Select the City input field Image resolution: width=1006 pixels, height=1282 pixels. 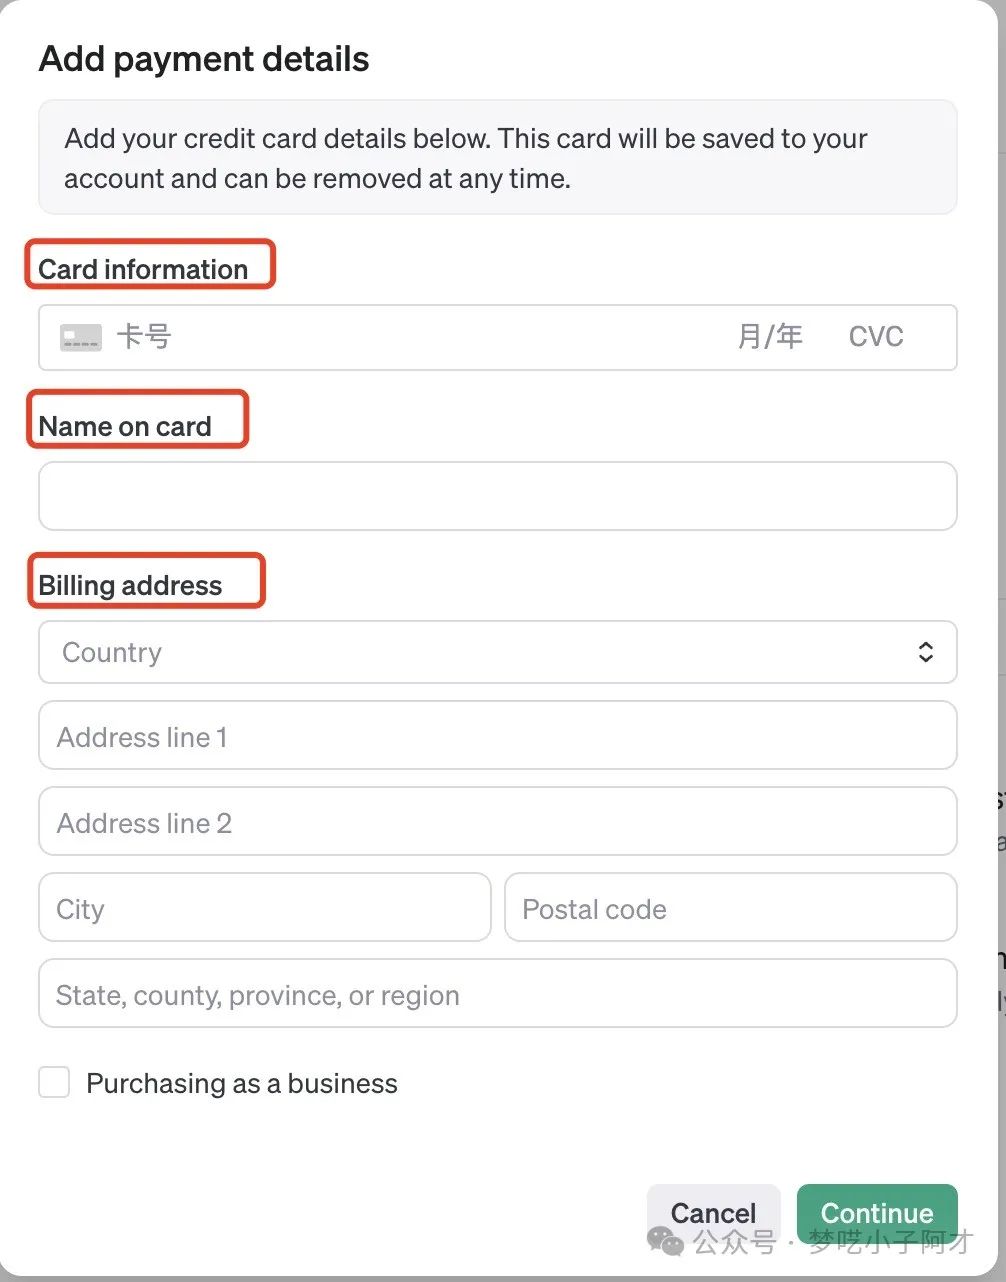coord(264,909)
